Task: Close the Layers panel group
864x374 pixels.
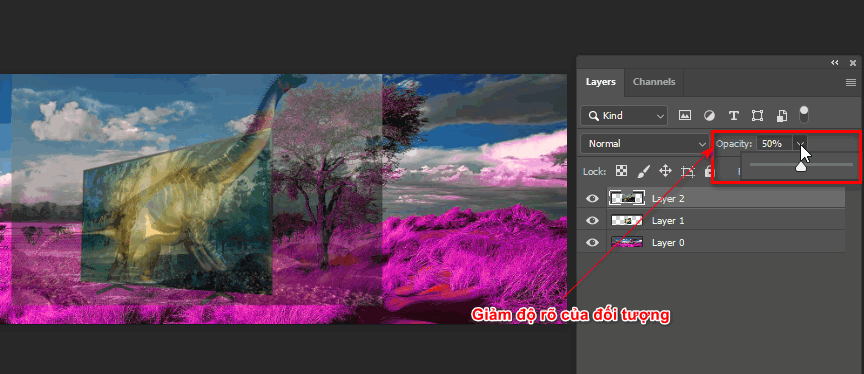Action: pos(853,63)
